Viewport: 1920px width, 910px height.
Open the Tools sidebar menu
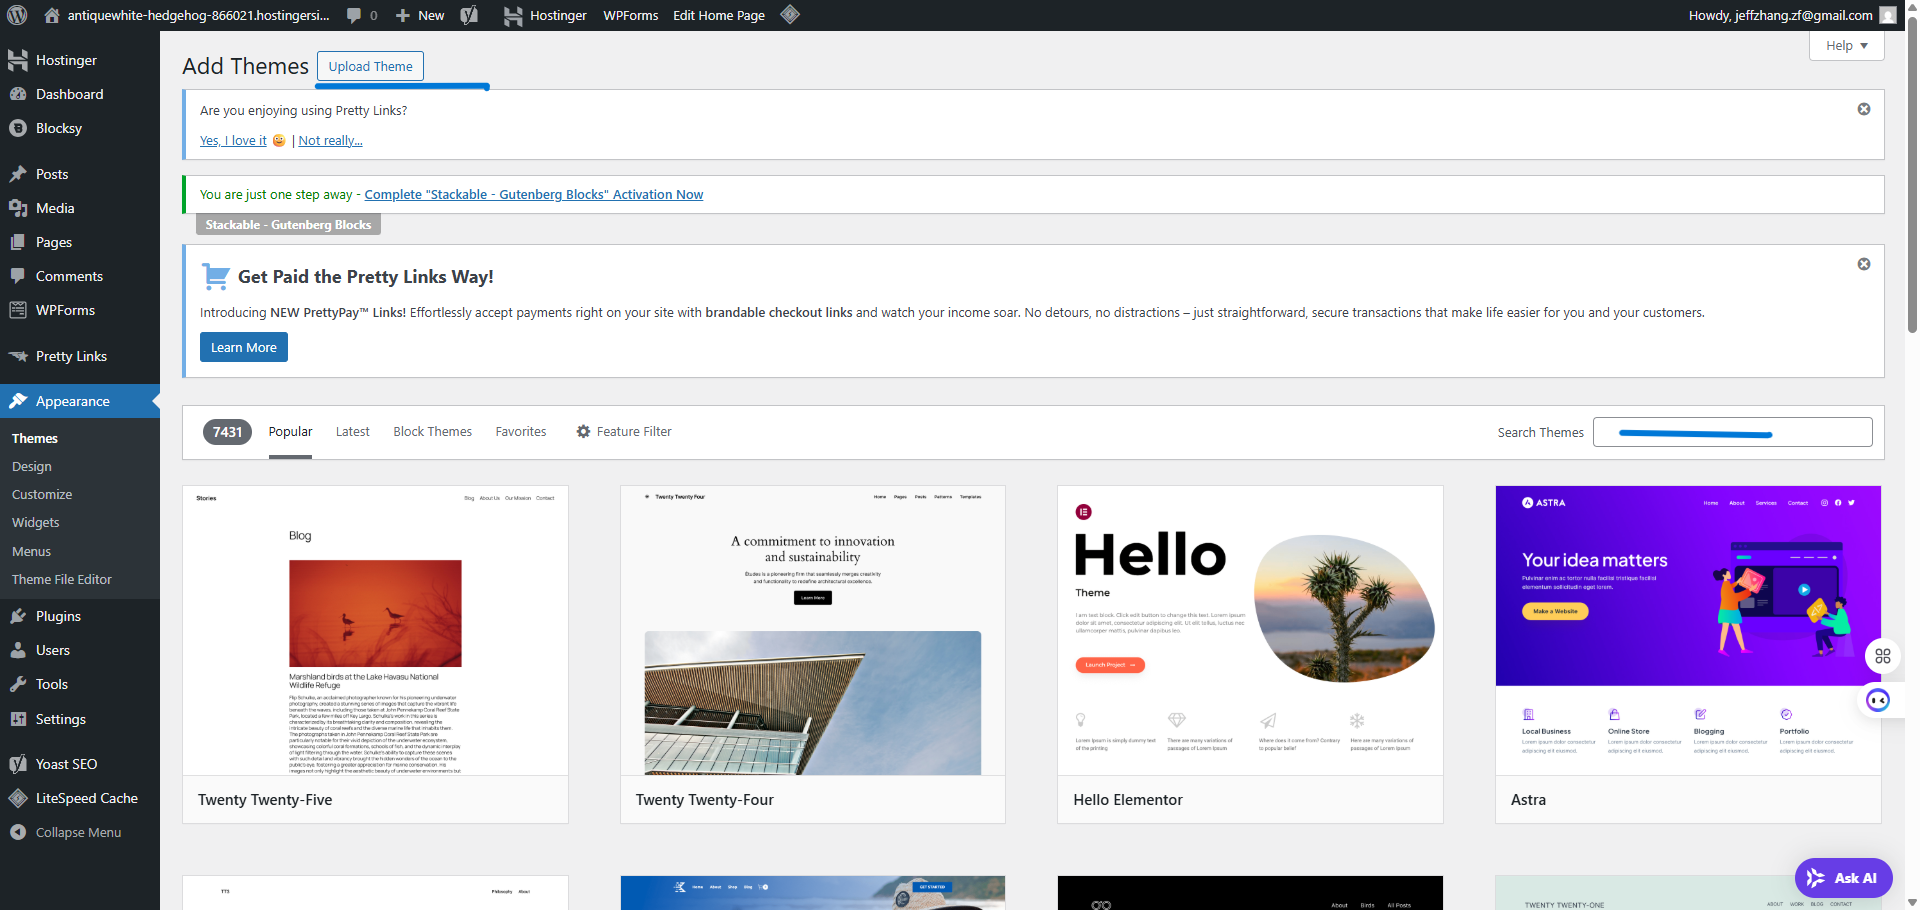[x=80, y=684]
